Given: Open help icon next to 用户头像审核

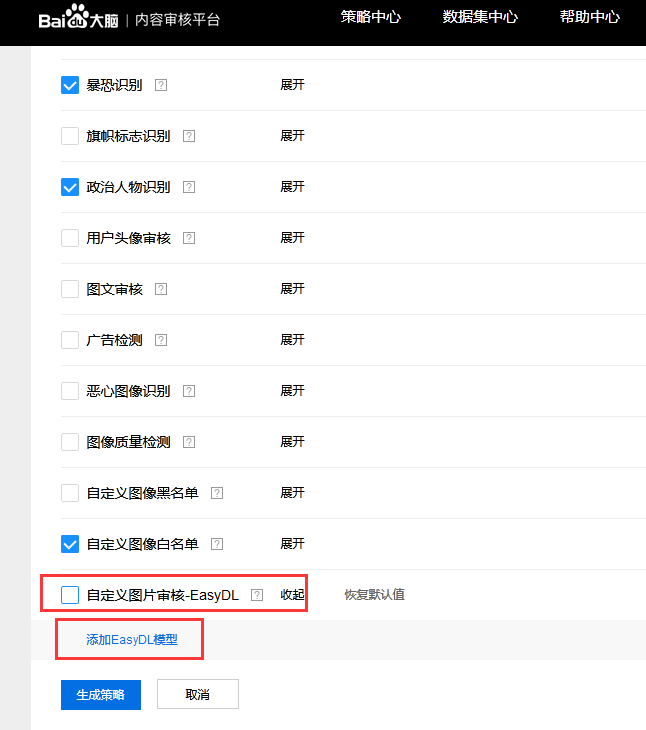Looking at the screenshot, I should 189,238.
